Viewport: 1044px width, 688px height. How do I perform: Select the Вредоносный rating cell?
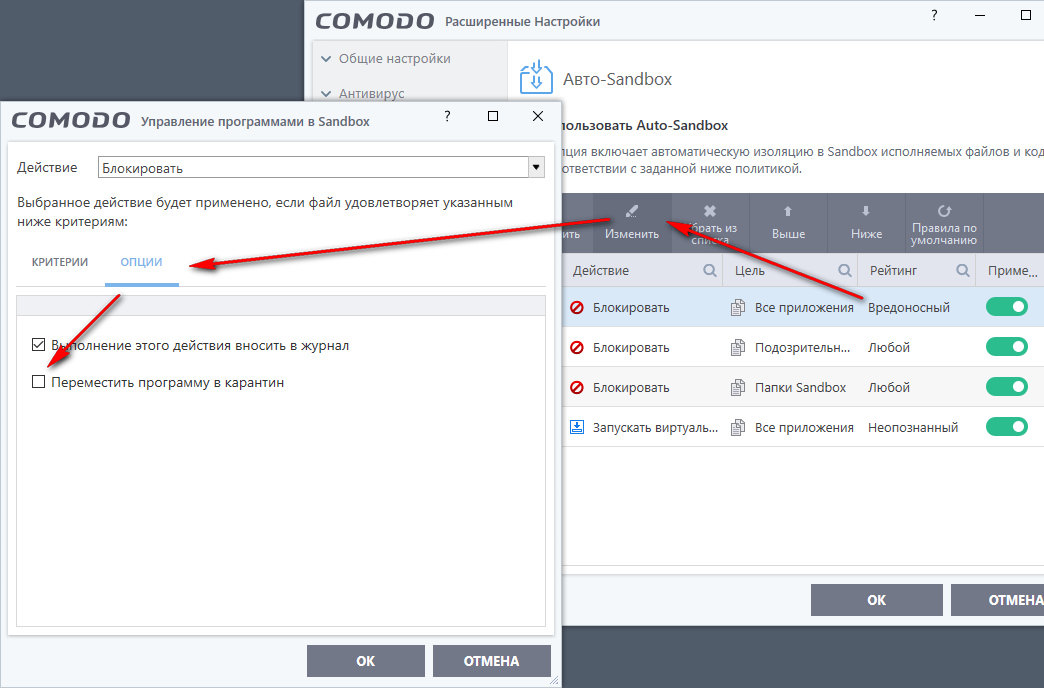pyautogui.click(x=909, y=307)
